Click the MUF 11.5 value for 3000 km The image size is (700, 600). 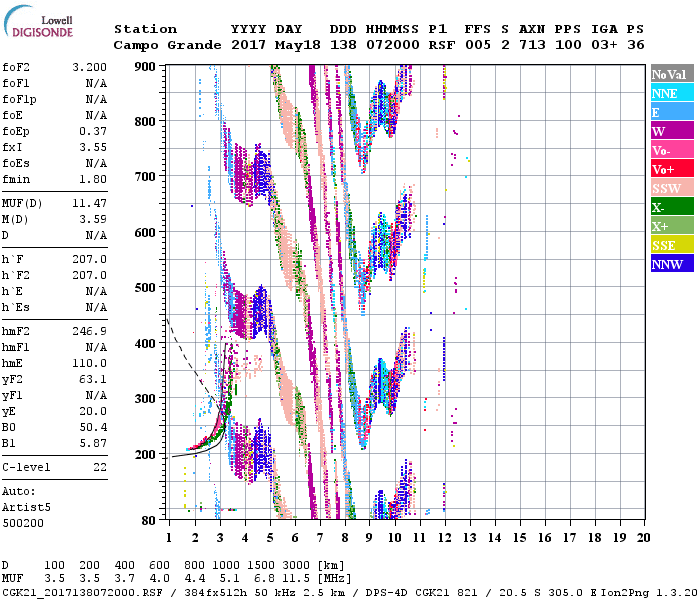[x=296, y=579]
